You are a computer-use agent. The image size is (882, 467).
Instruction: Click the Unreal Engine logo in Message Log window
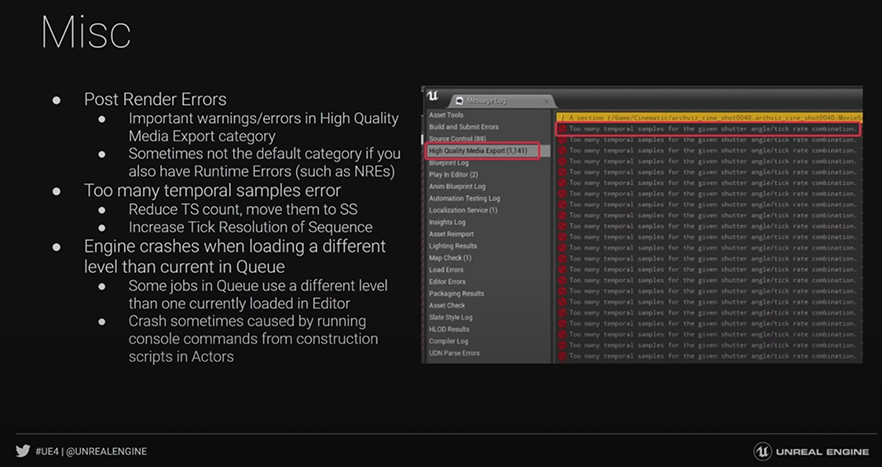pos(433,96)
